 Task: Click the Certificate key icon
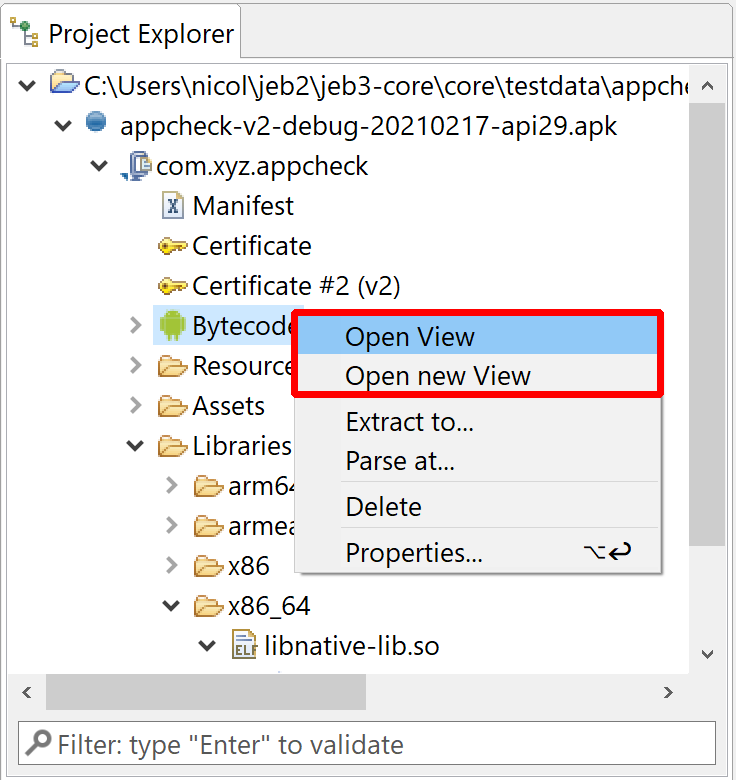tap(172, 246)
